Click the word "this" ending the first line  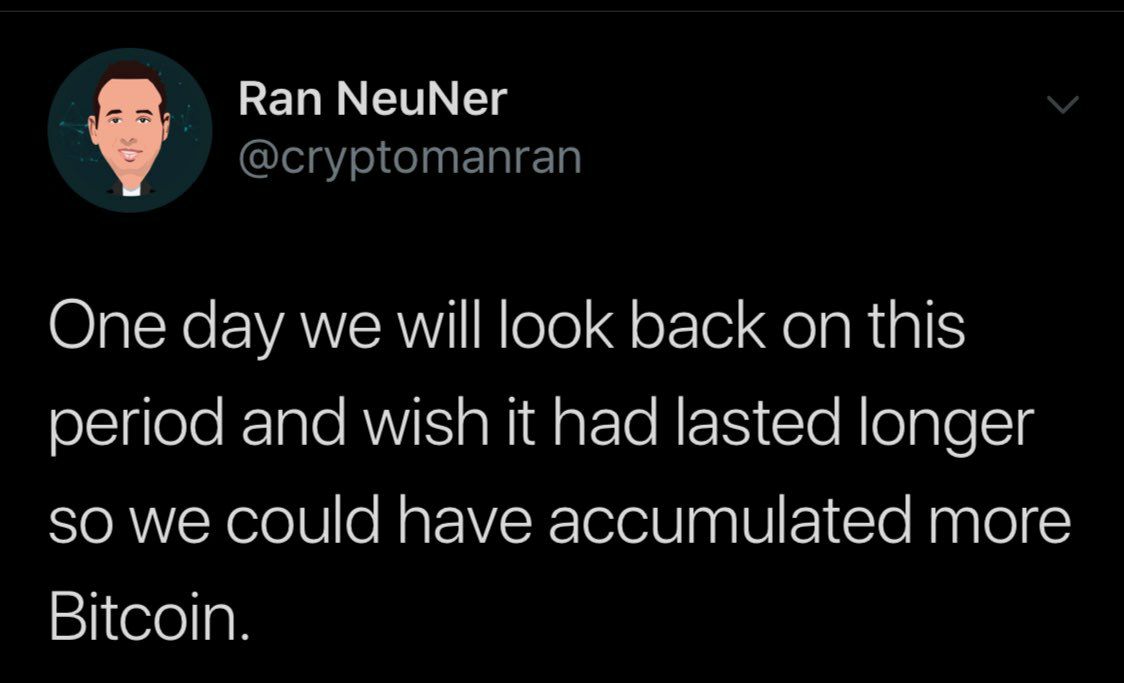[916, 327]
